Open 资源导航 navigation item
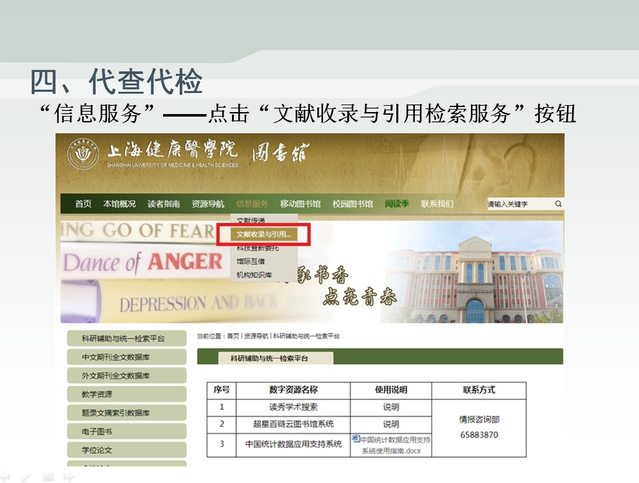639x483 pixels. pos(208,203)
